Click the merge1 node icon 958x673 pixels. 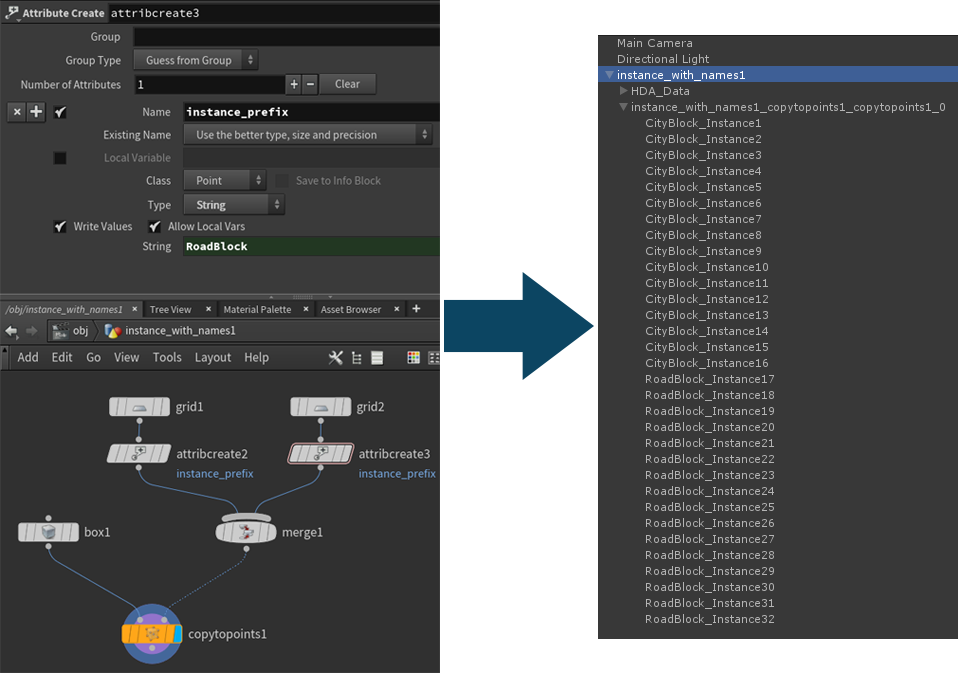pos(245,532)
